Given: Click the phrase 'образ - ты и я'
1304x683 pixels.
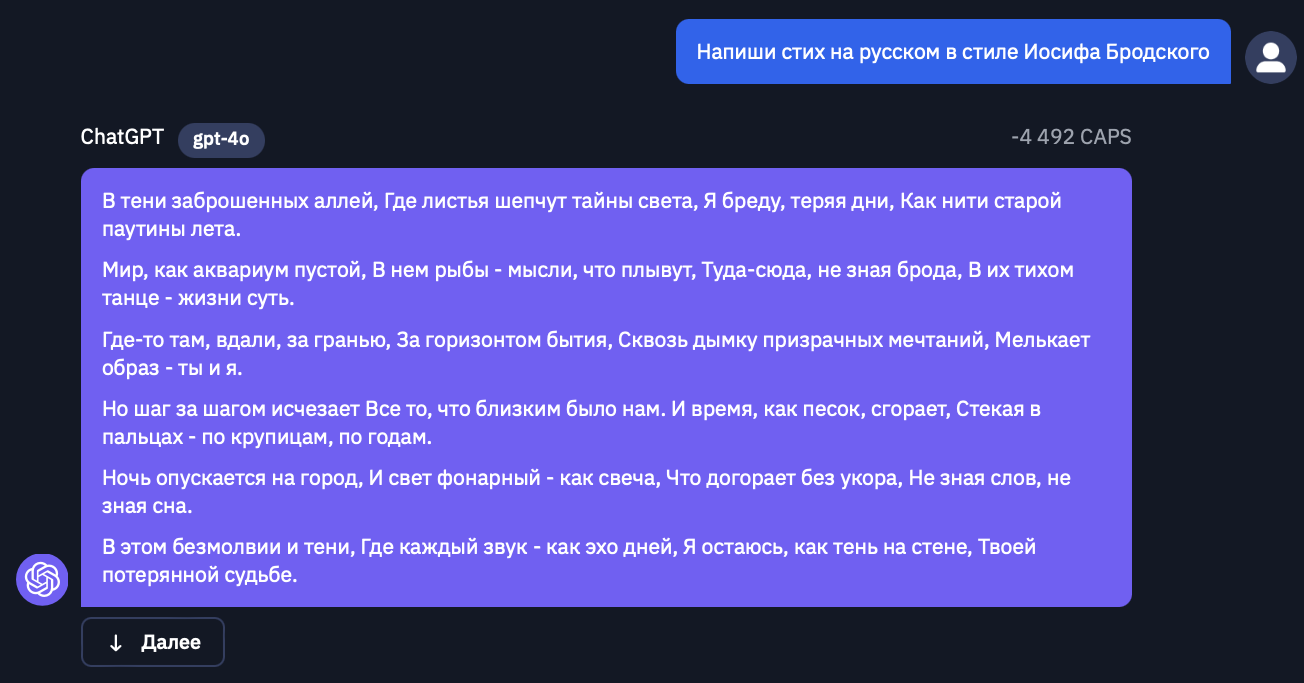Looking at the screenshot, I should [x=172, y=368].
